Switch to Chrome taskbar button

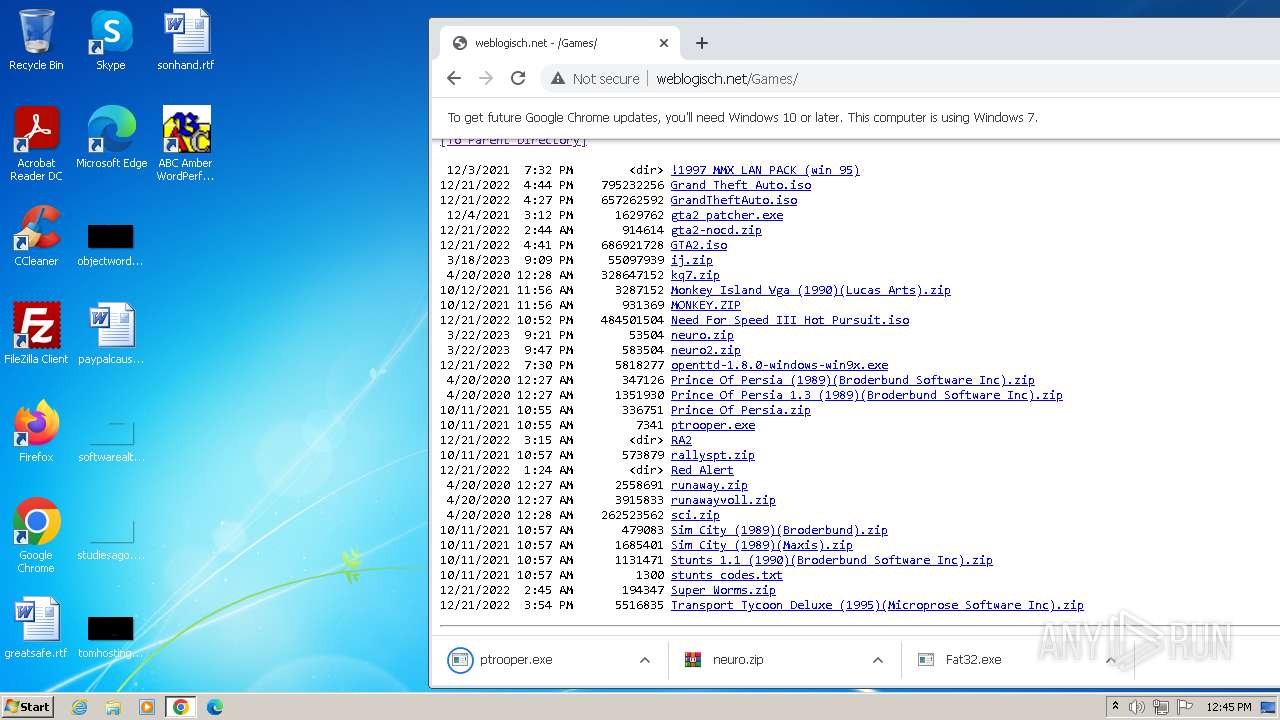pos(181,707)
